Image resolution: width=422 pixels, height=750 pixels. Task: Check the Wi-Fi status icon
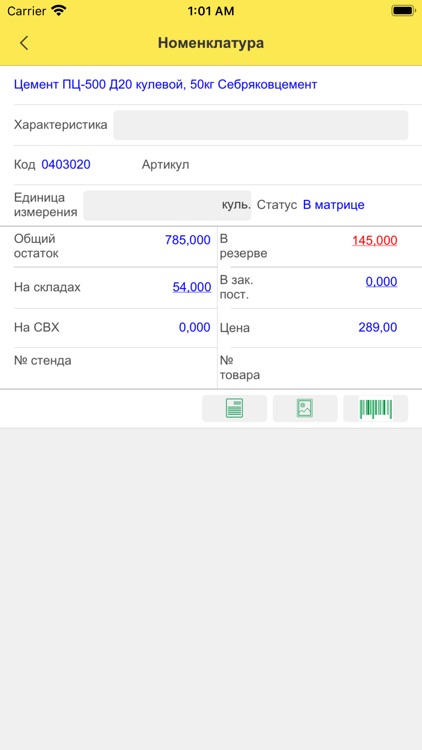[59, 11]
